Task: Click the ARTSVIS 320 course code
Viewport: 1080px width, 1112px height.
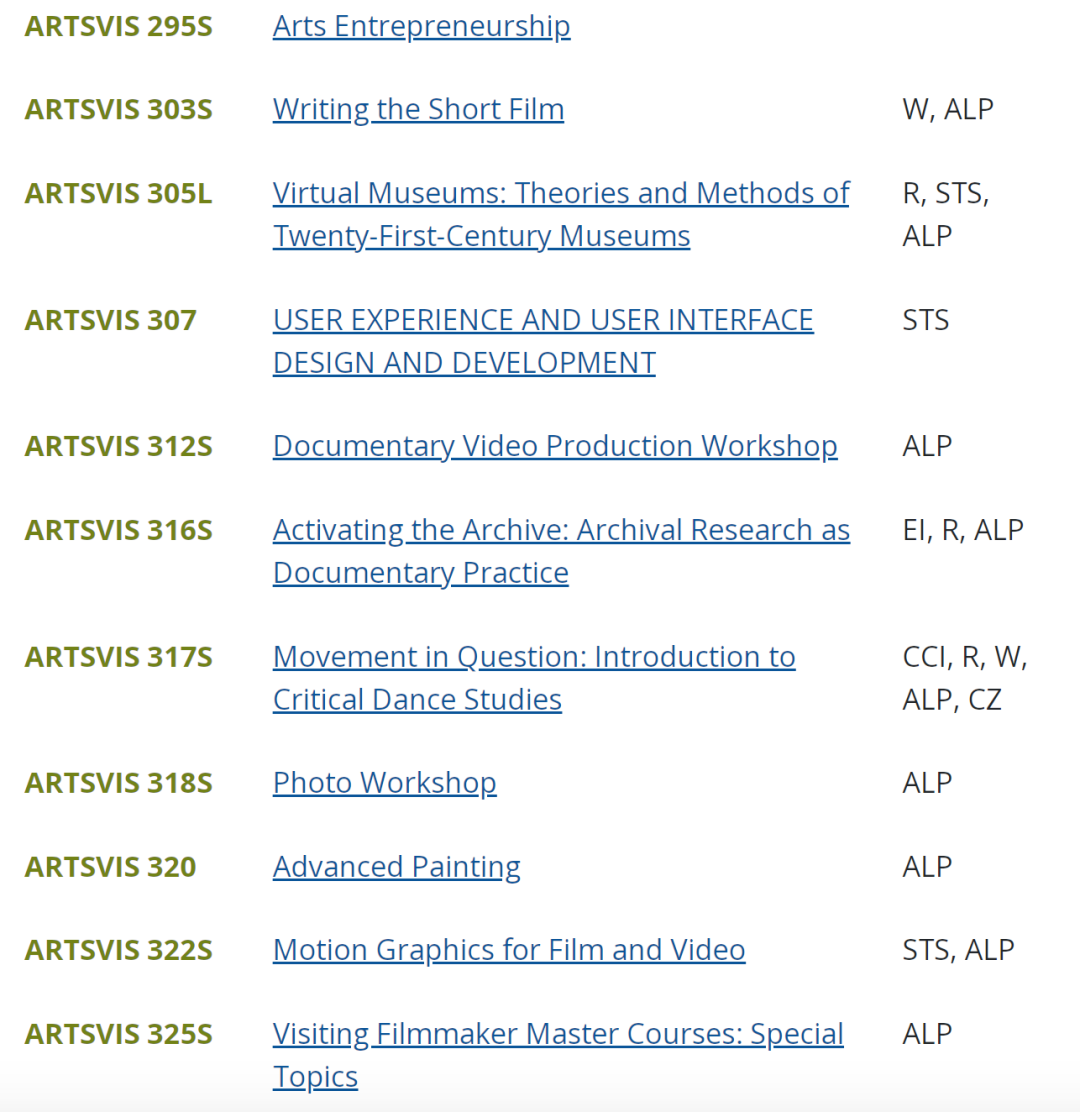Action: pyautogui.click(x=110, y=867)
